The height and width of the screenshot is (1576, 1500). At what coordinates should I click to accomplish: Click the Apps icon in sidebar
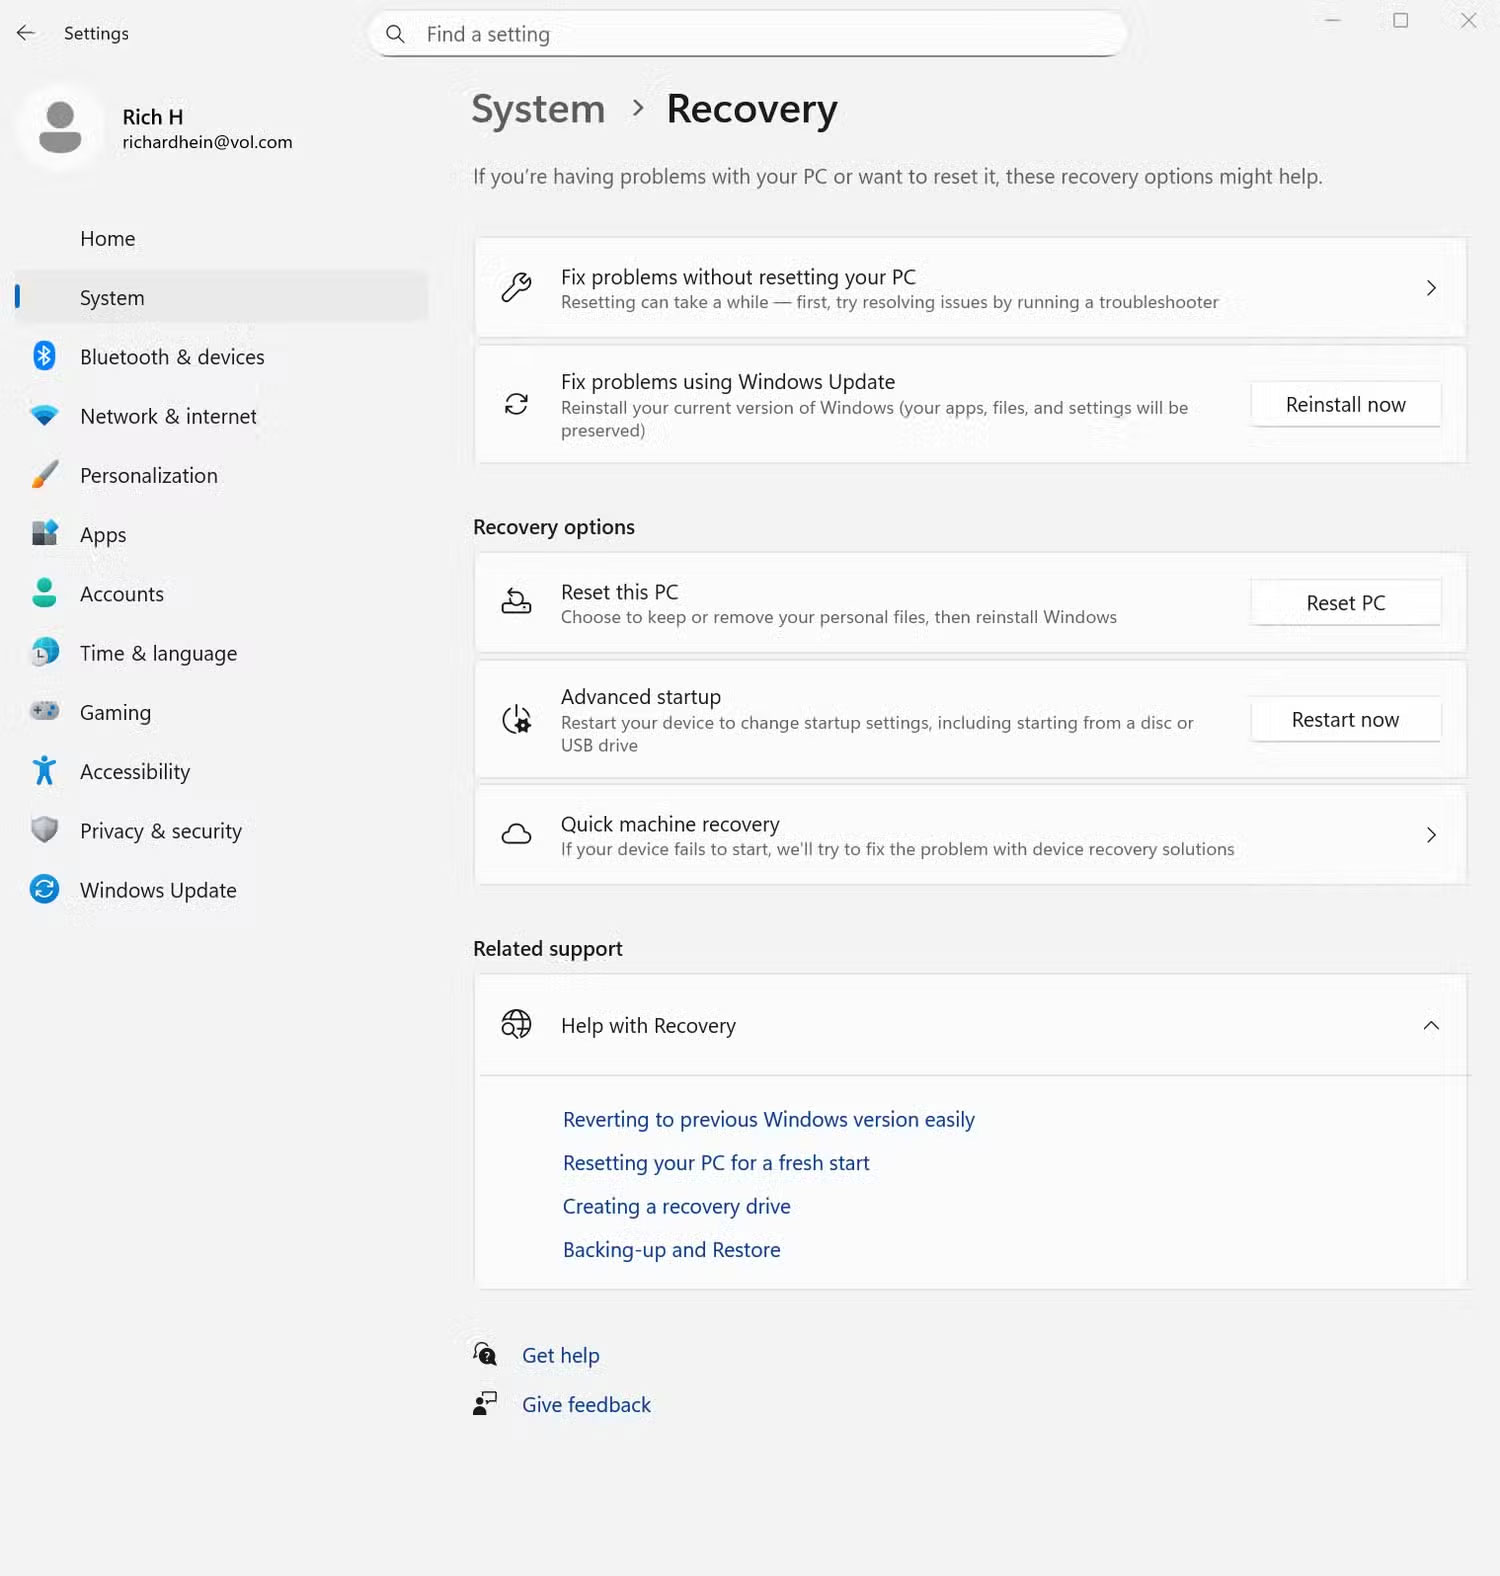click(x=44, y=533)
